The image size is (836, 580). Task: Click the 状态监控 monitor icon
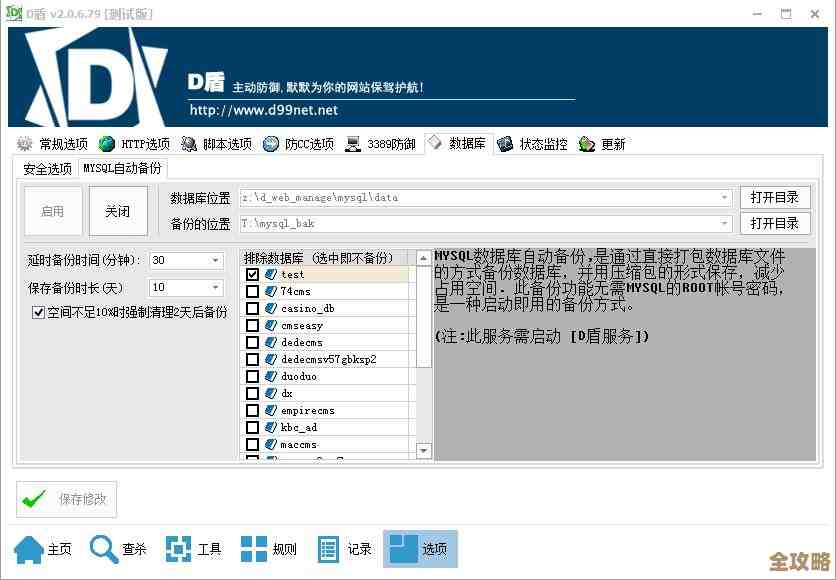(505, 144)
